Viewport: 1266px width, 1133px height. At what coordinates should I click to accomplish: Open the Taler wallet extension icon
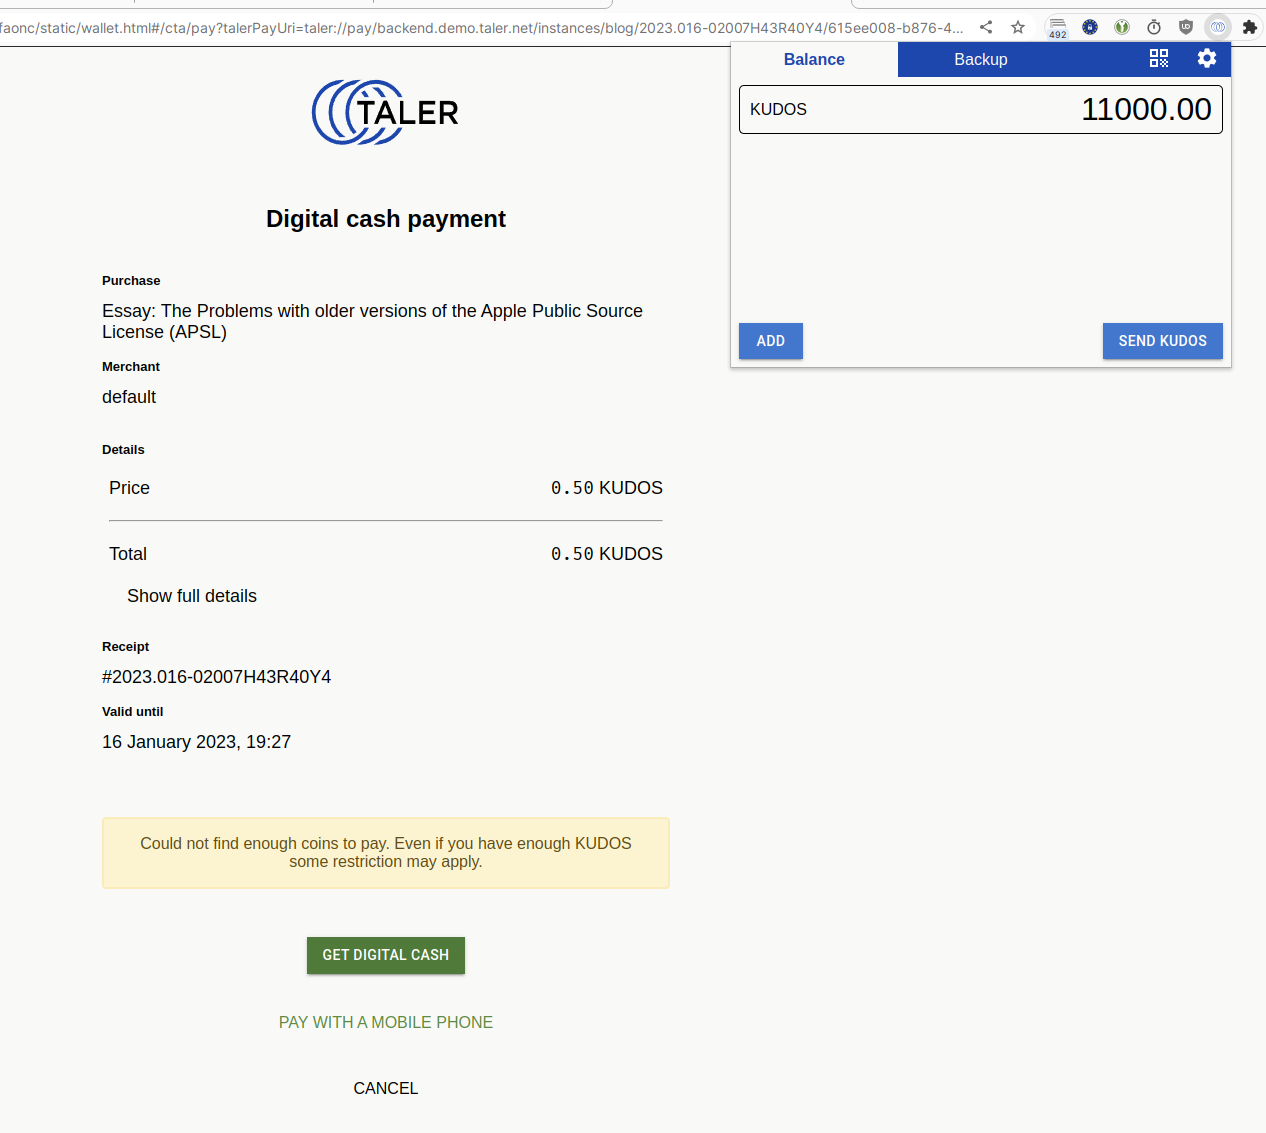tap(1218, 27)
